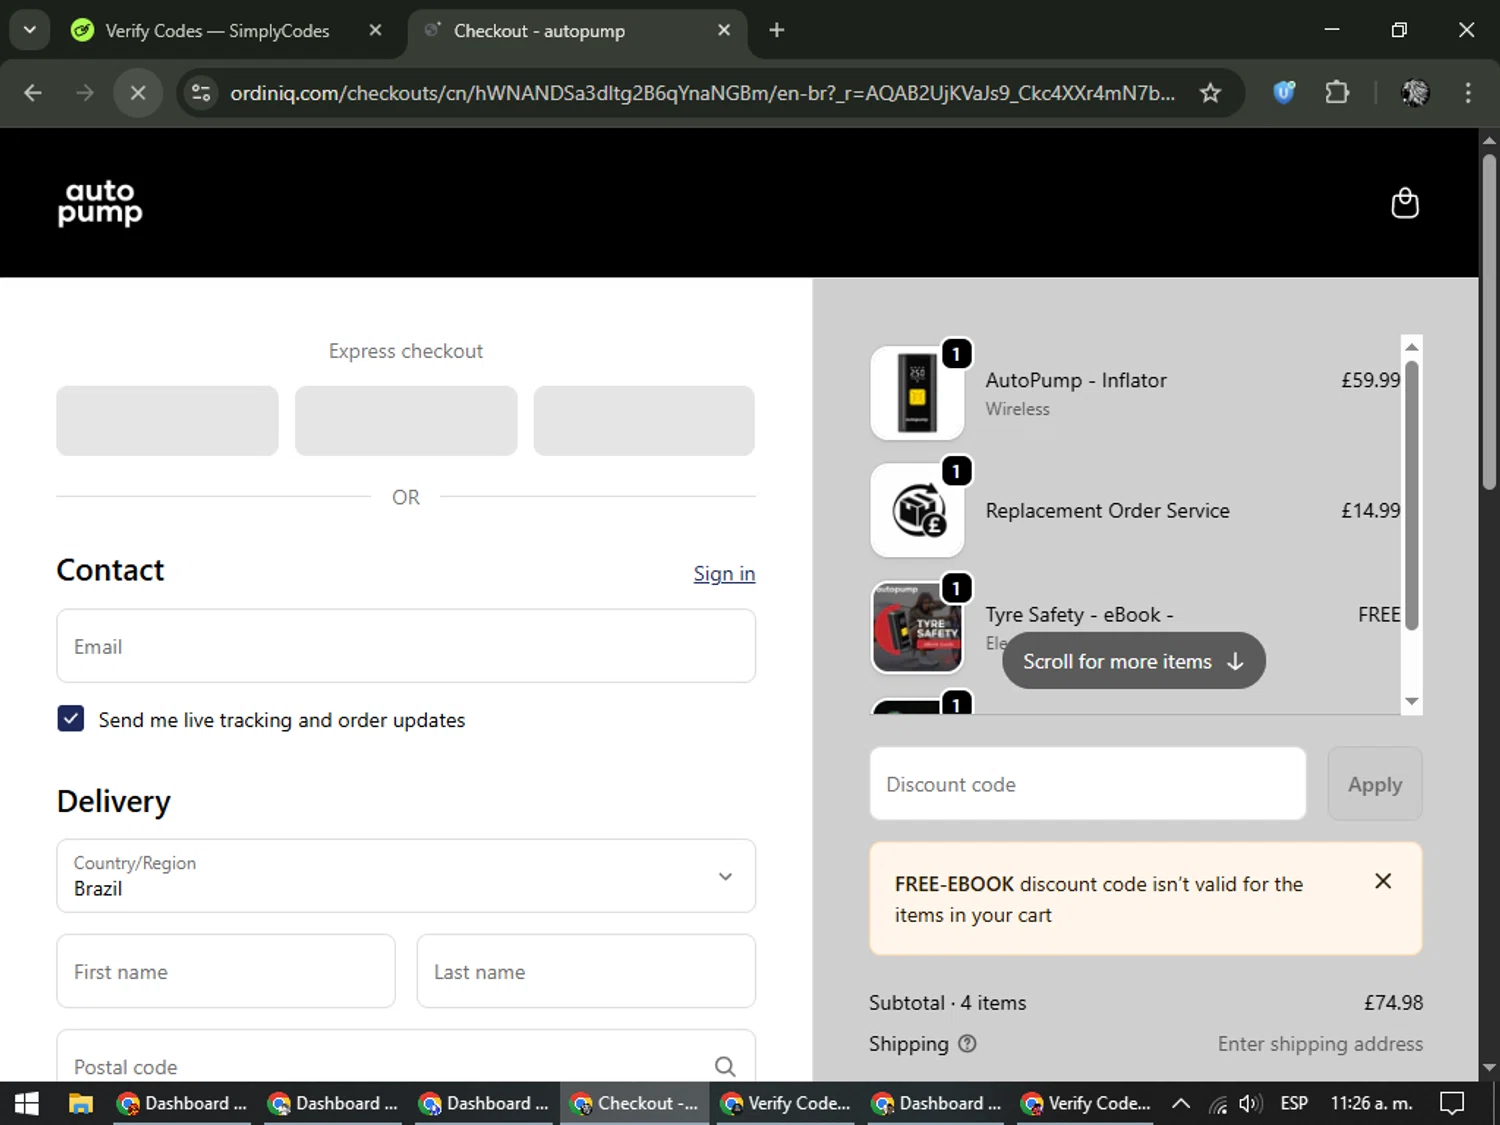Open the Windows Start menu
This screenshot has height=1125, width=1500.
click(x=27, y=1103)
